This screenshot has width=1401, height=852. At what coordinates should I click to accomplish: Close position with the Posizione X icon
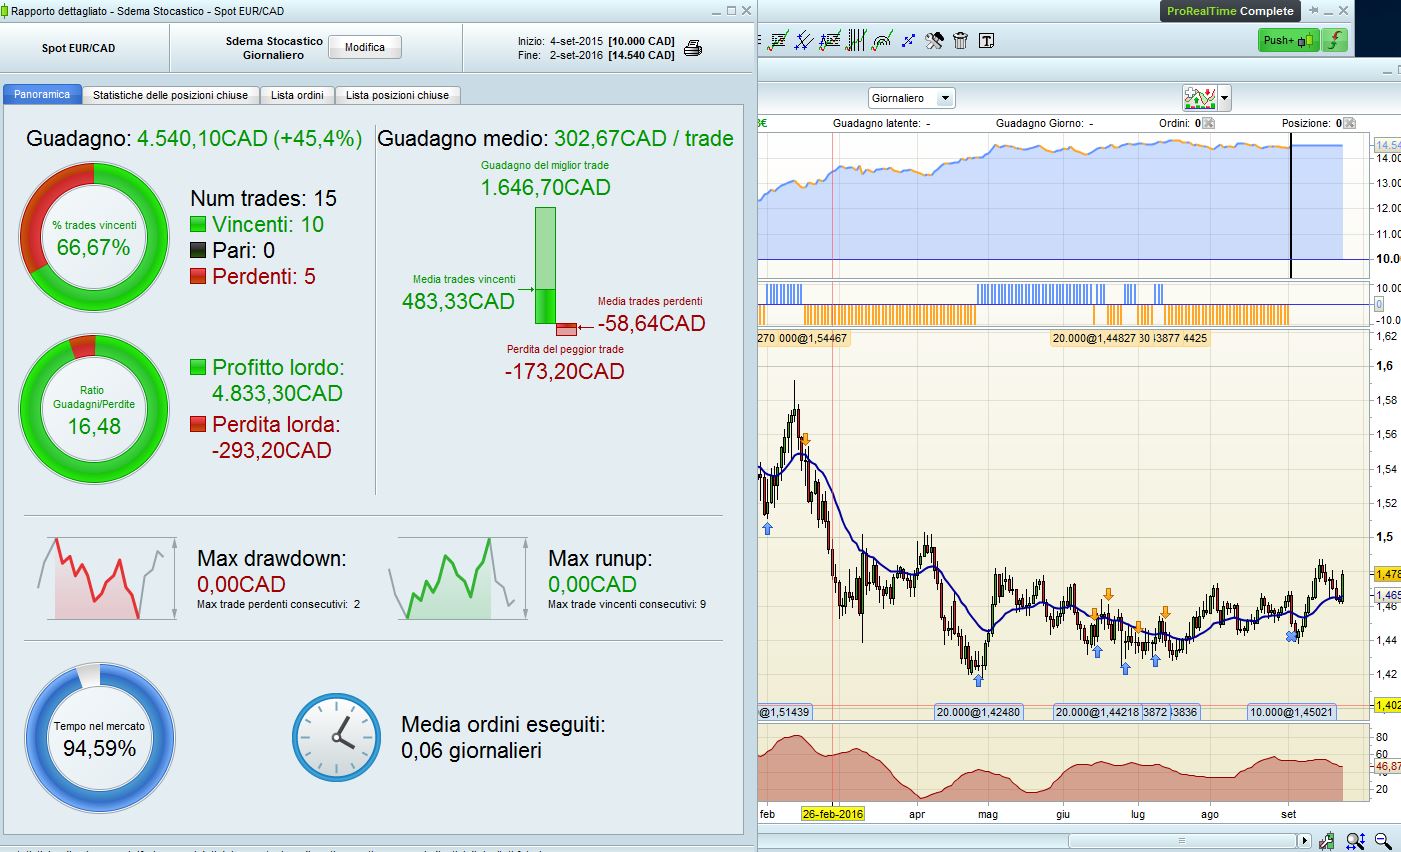[x=1349, y=123]
